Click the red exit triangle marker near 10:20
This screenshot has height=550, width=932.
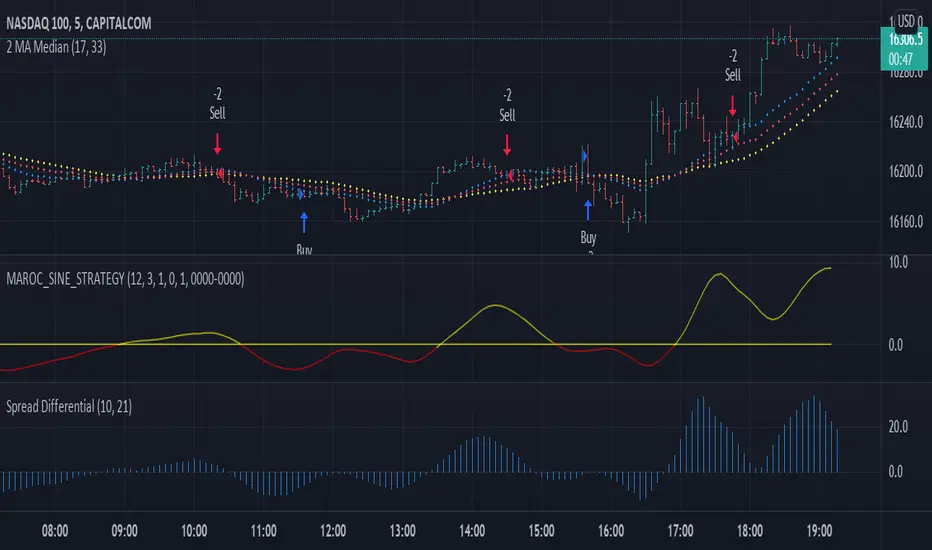[x=221, y=174]
